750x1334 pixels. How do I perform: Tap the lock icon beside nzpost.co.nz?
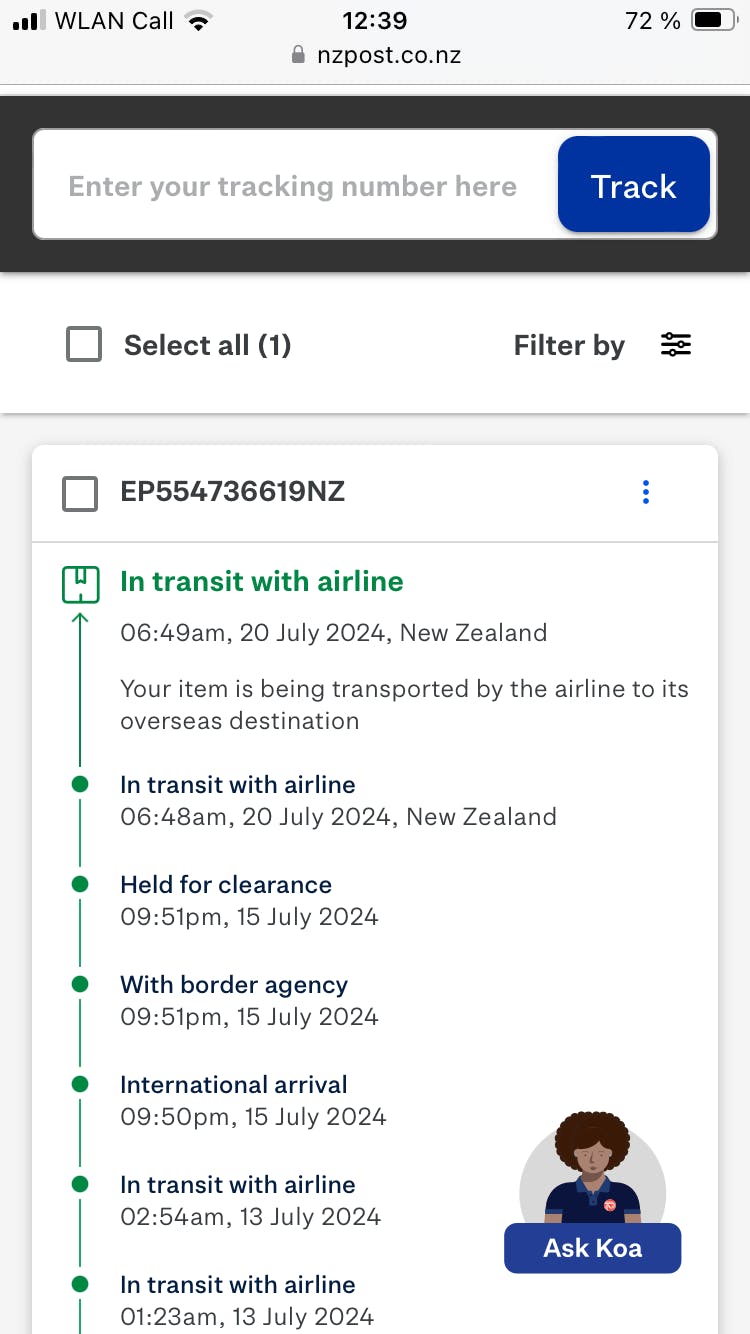click(x=298, y=55)
